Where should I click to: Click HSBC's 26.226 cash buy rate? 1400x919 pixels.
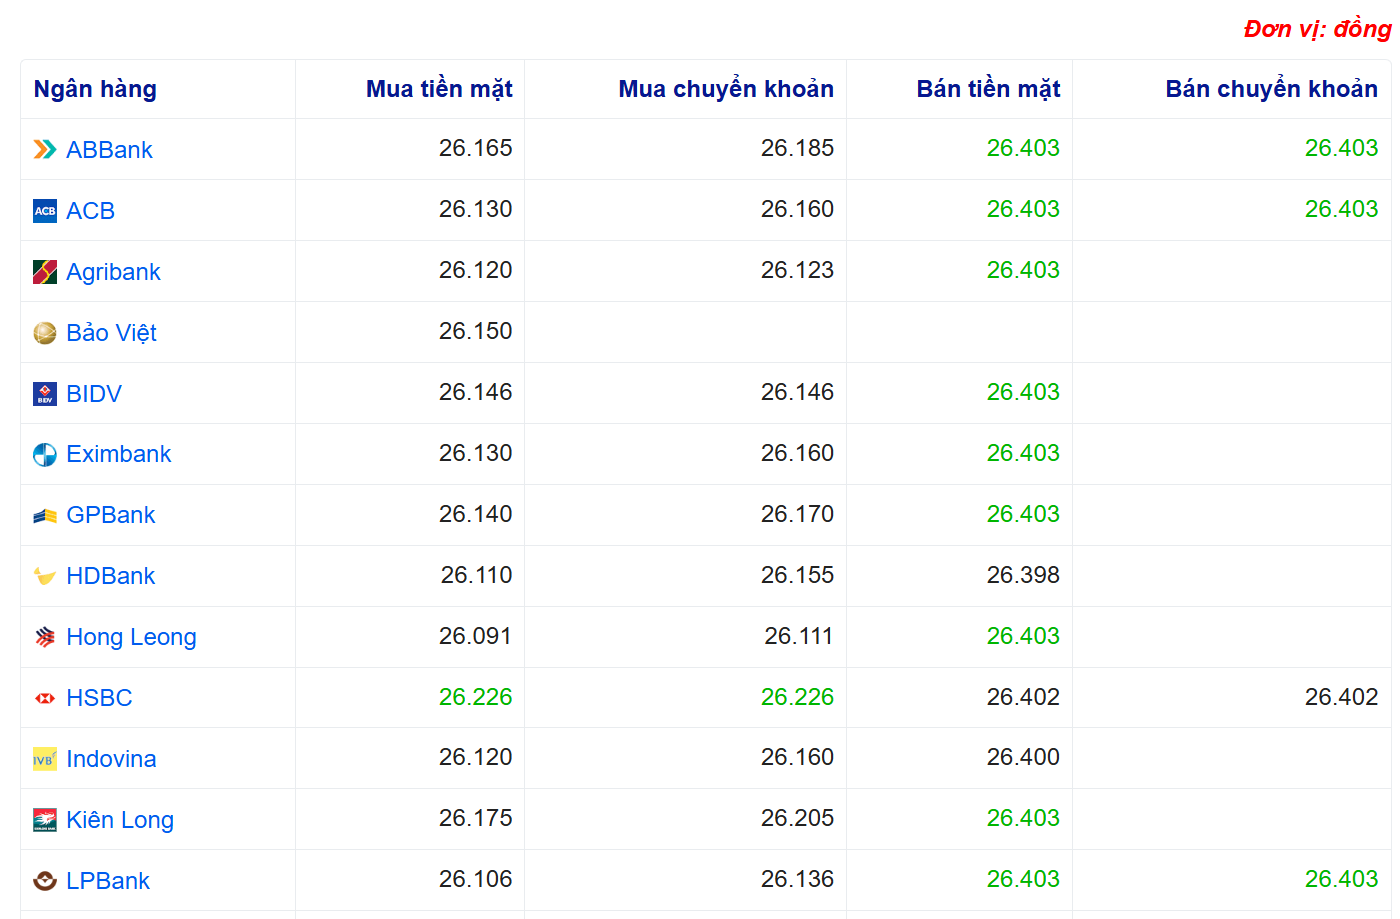(x=475, y=697)
